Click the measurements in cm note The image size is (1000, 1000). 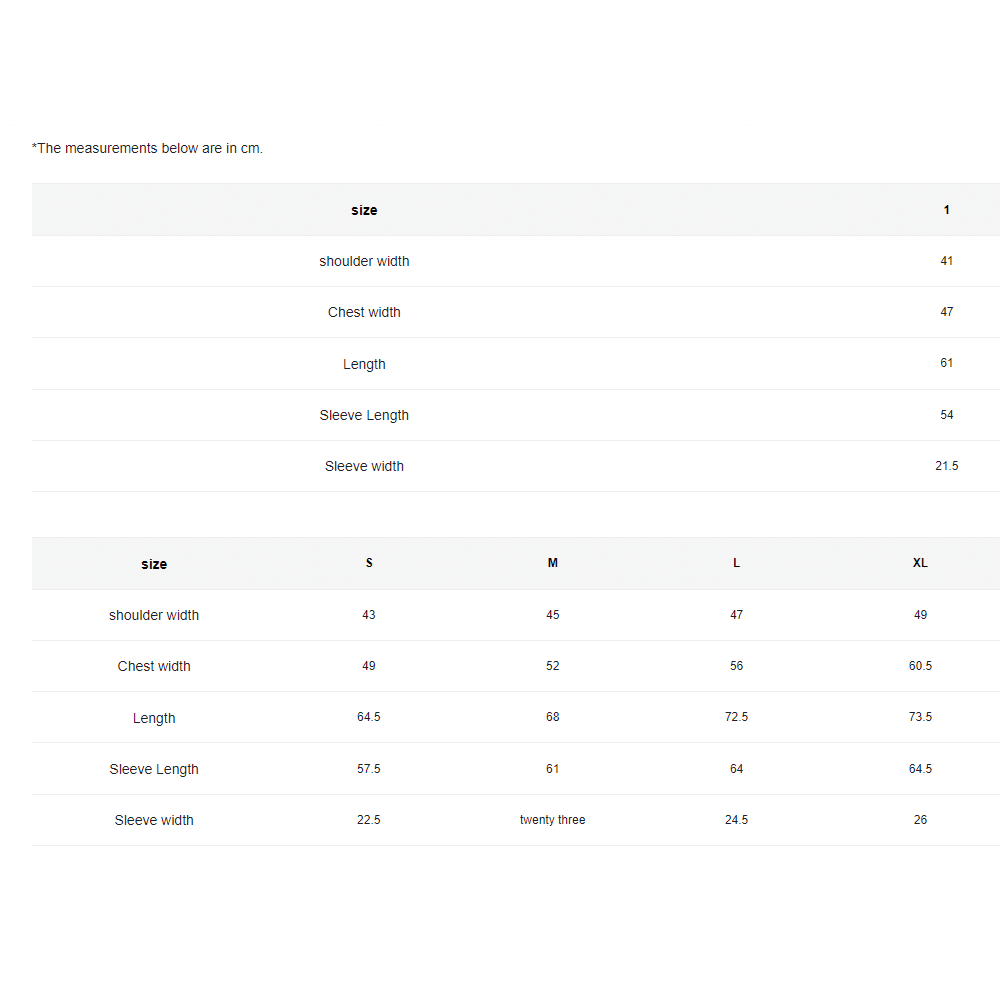click(147, 149)
